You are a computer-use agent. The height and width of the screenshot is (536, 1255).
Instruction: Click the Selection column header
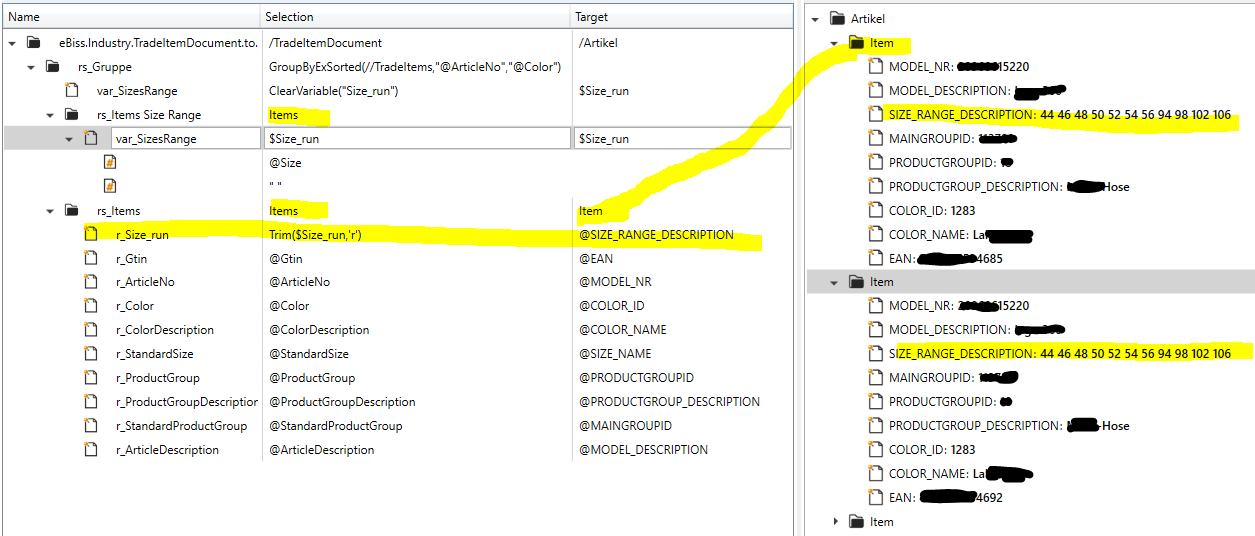coord(415,17)
